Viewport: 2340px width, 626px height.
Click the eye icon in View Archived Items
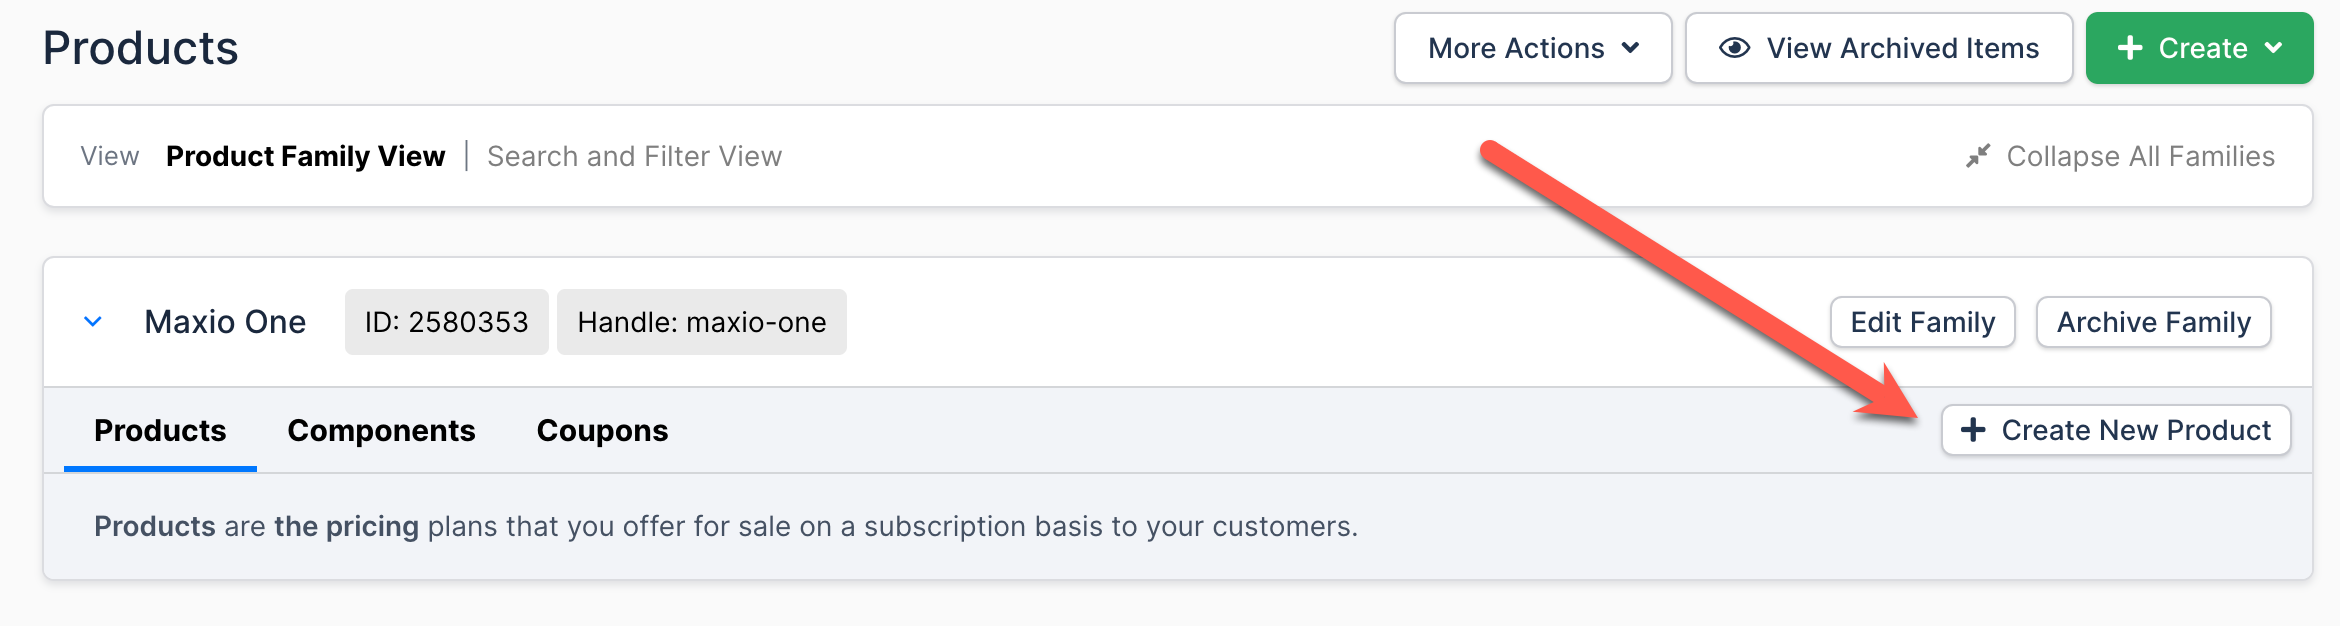1734,48
